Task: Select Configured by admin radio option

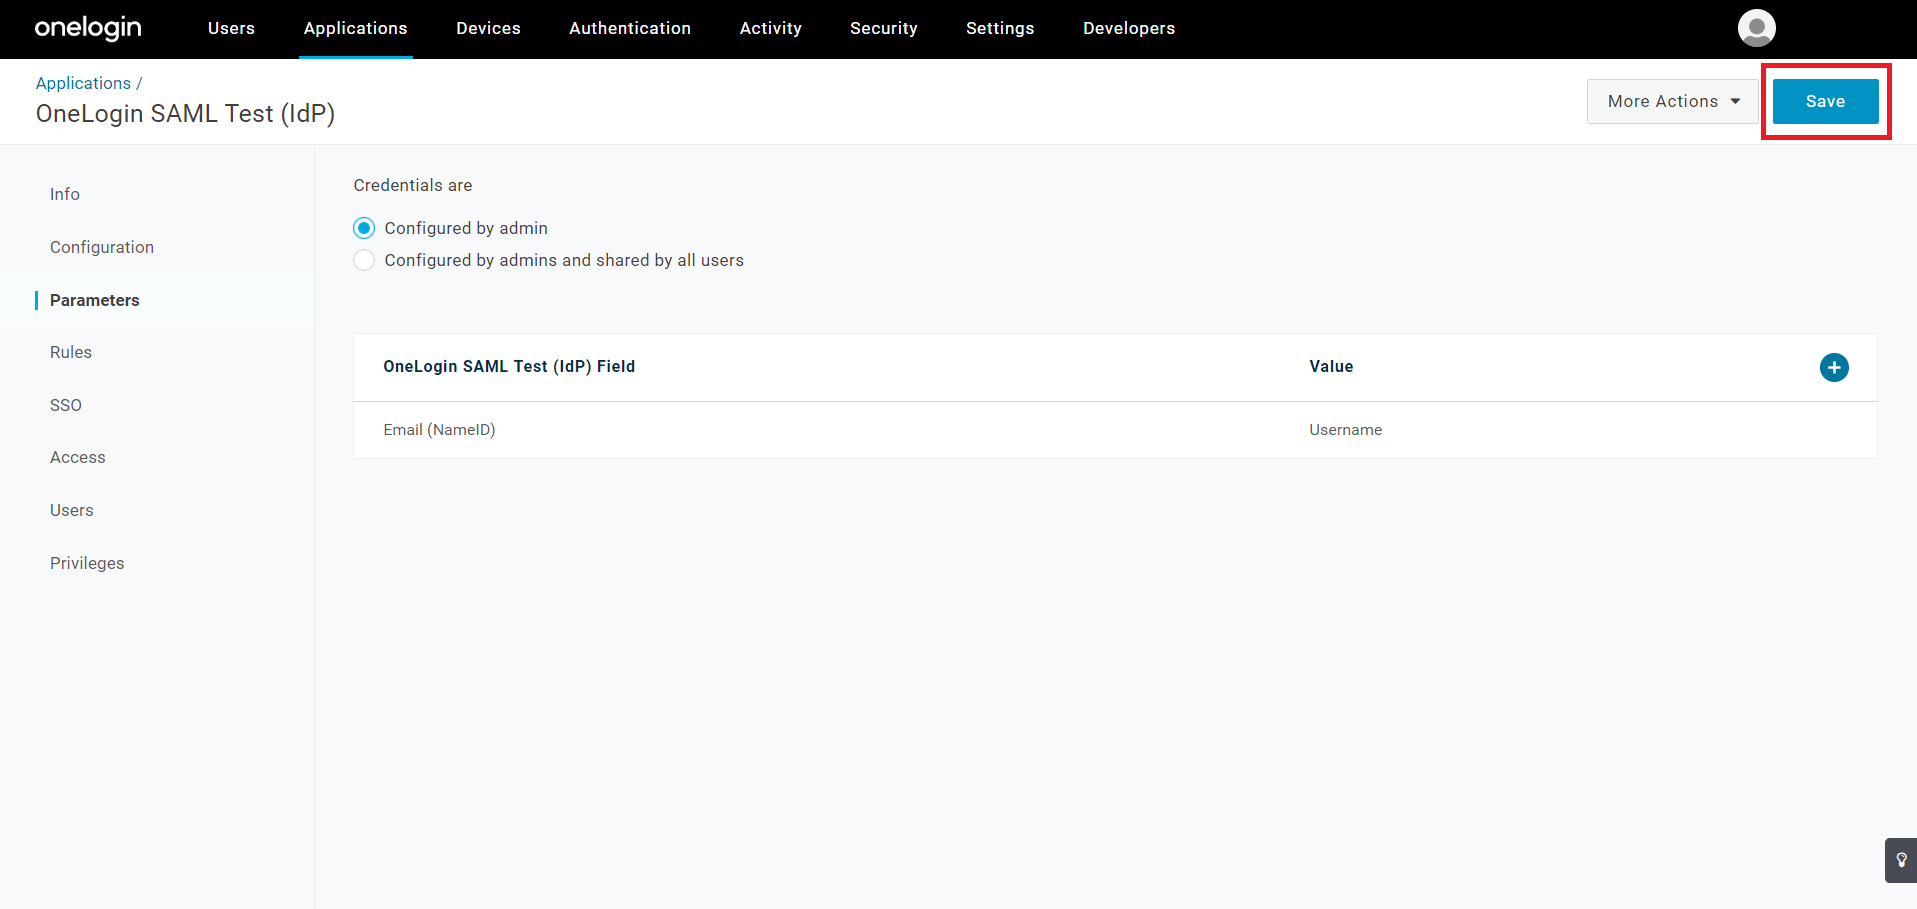Action: point(364,228)
